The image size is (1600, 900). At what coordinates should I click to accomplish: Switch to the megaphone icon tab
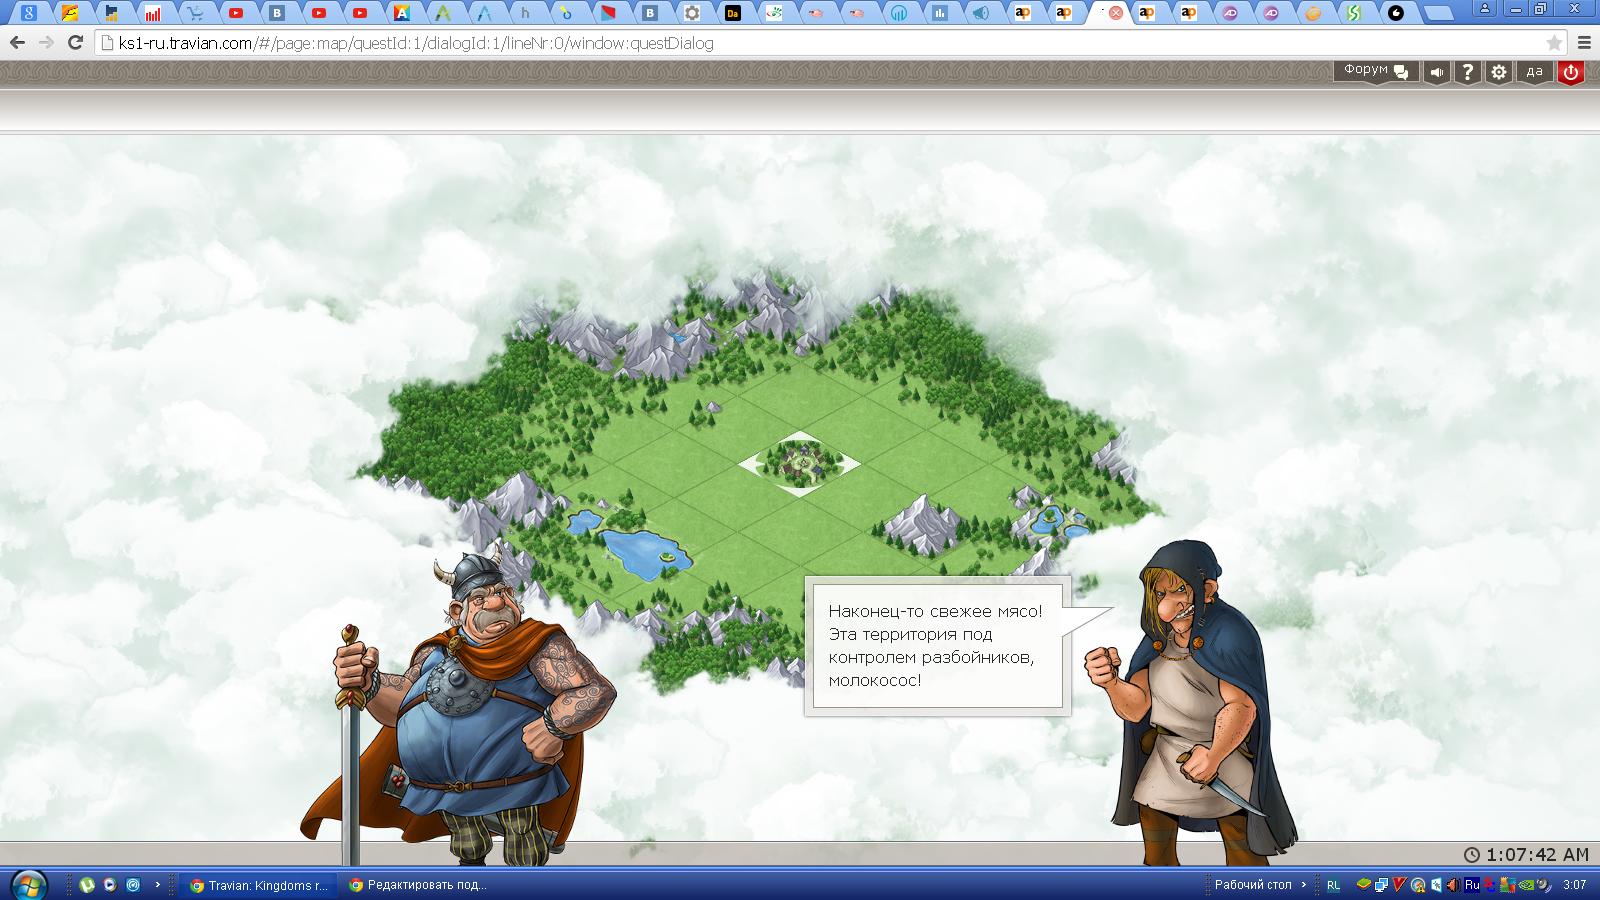(x=981, y=13)
